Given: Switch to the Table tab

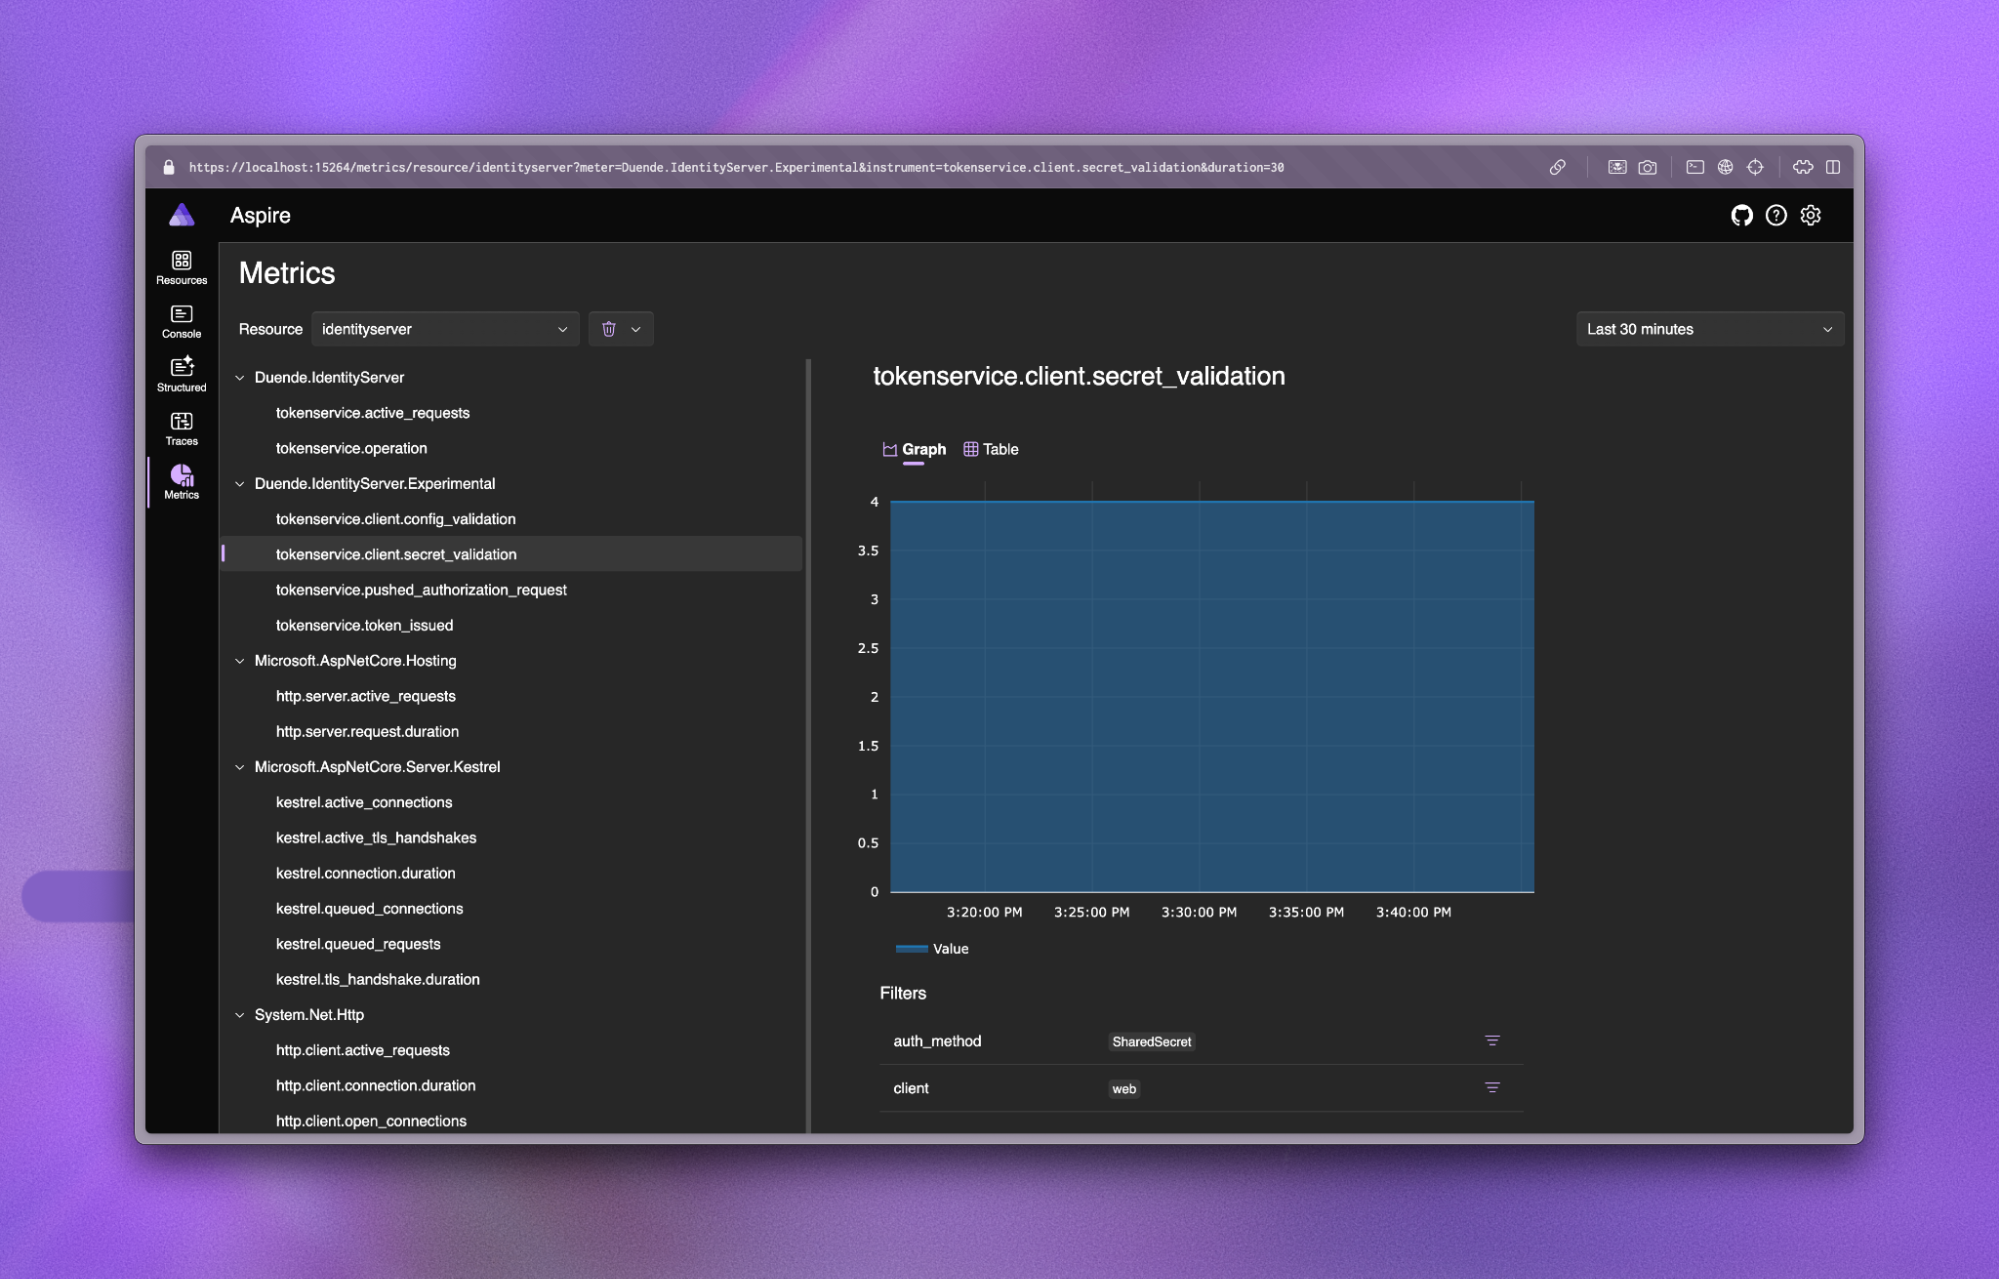Looking at the screenshot, I should pyautogui.click(x=991, y=449).
